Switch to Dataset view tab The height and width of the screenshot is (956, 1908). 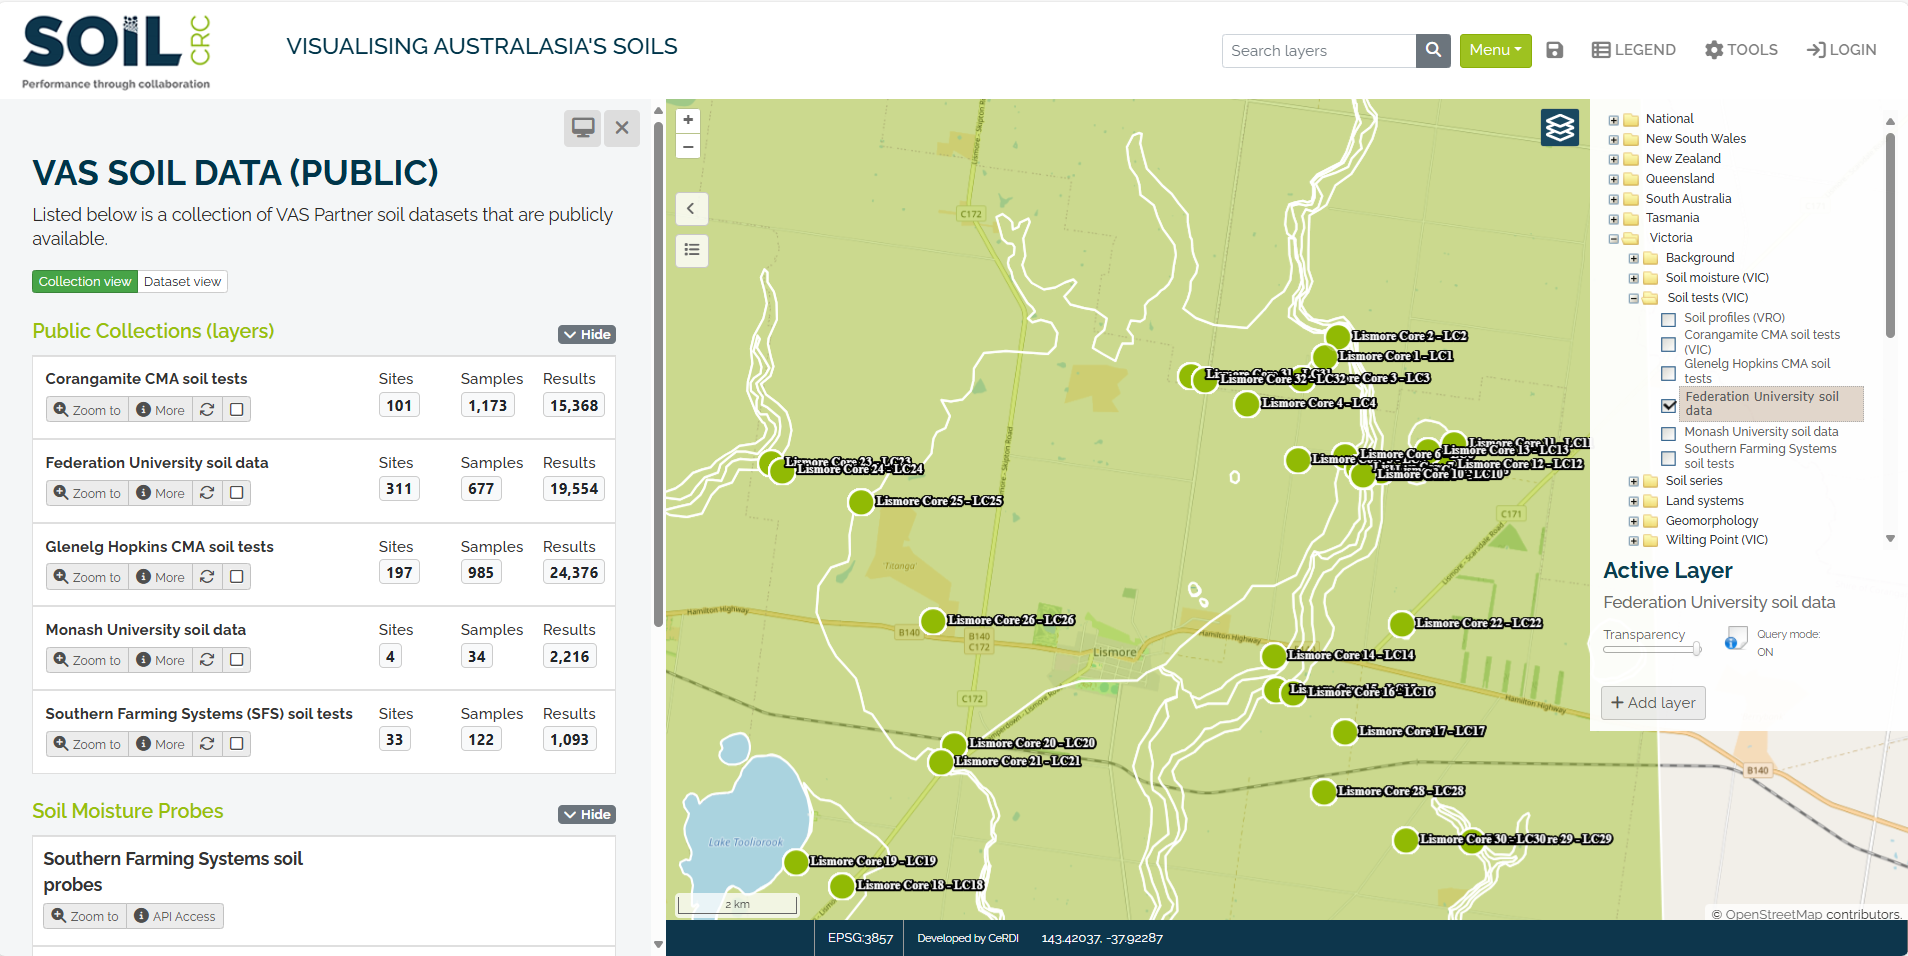pyautogui.click(x=182, y=282)
